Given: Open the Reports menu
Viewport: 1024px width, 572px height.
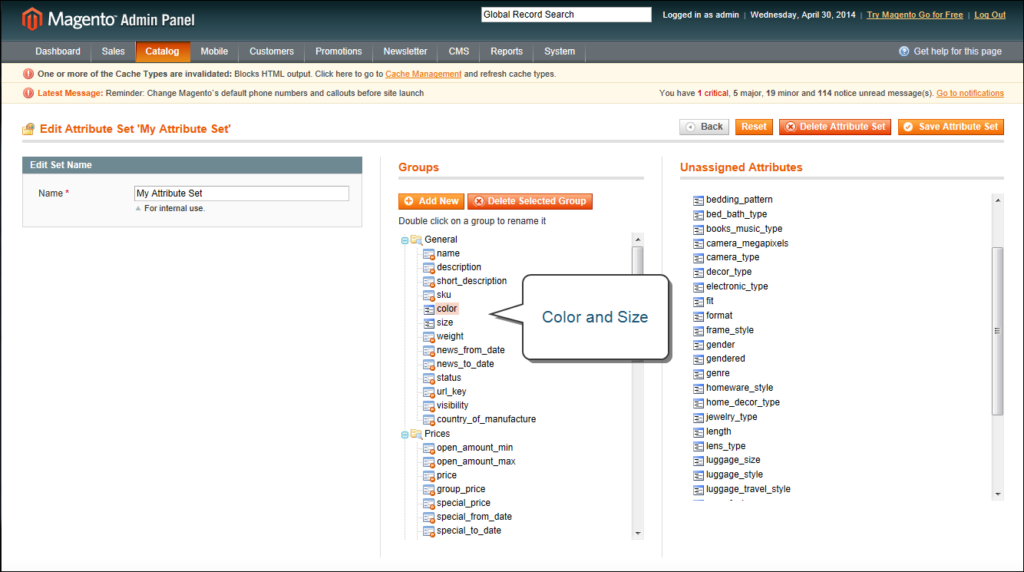Looking at the screenshot, I should (507, 51).
